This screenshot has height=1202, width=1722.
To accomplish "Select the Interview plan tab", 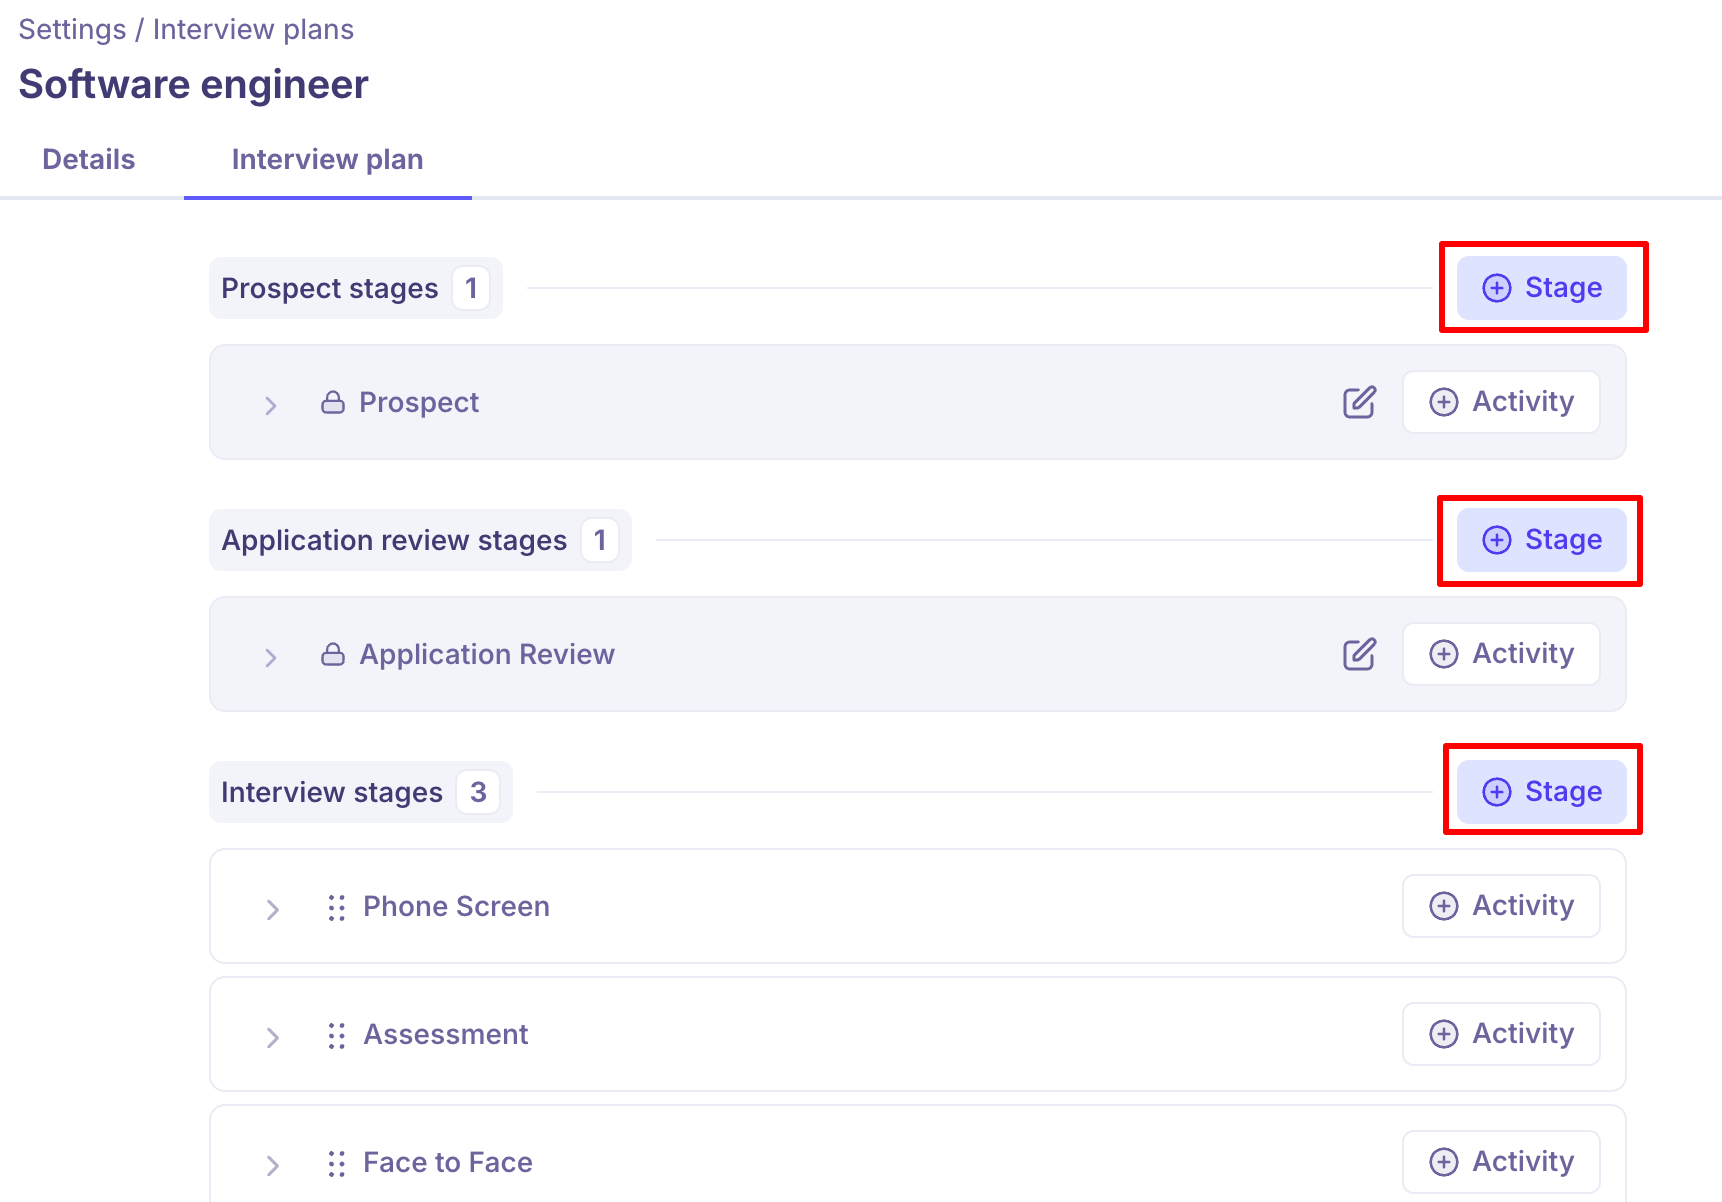I will 327,160.
